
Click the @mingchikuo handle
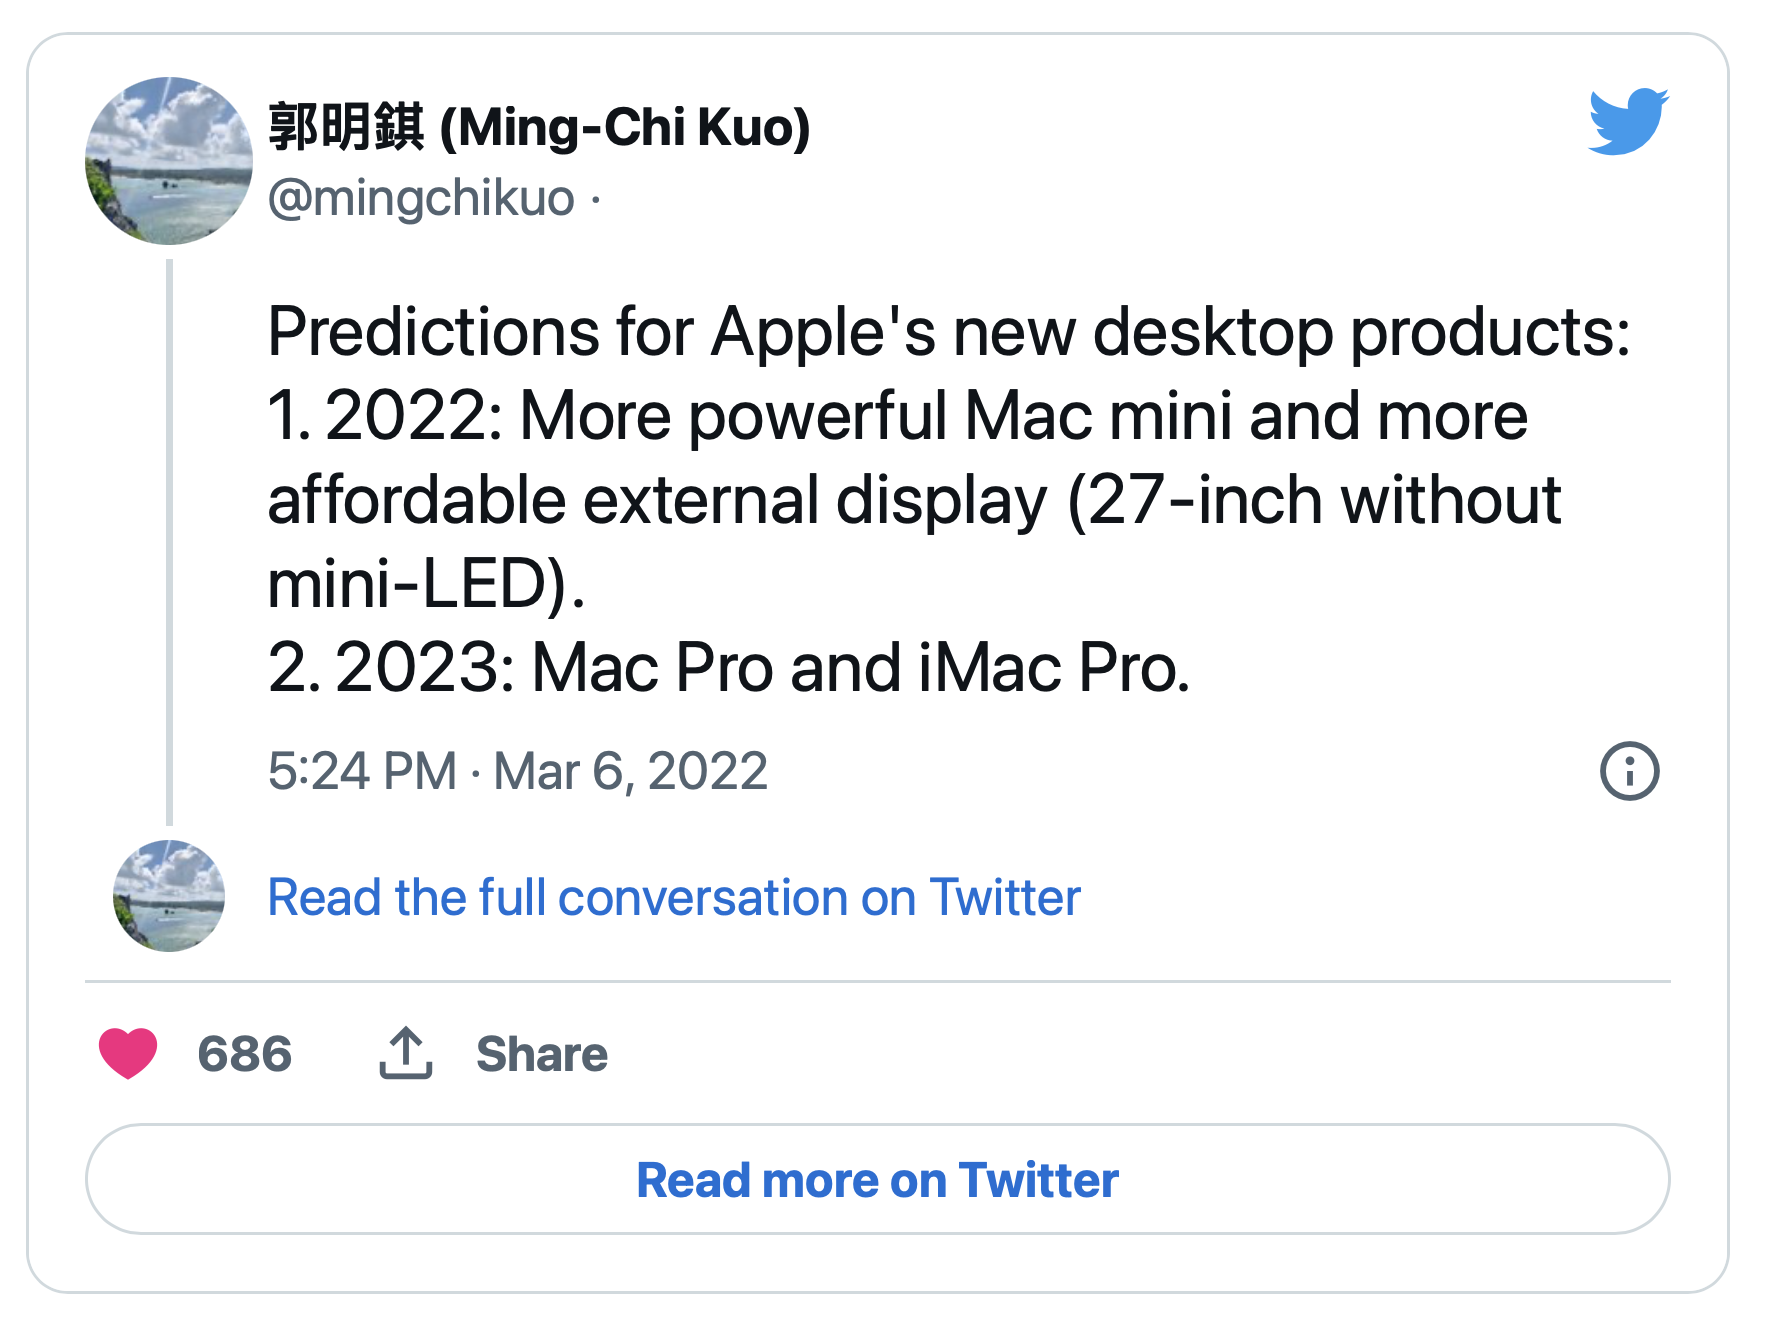tap(421, 198)
